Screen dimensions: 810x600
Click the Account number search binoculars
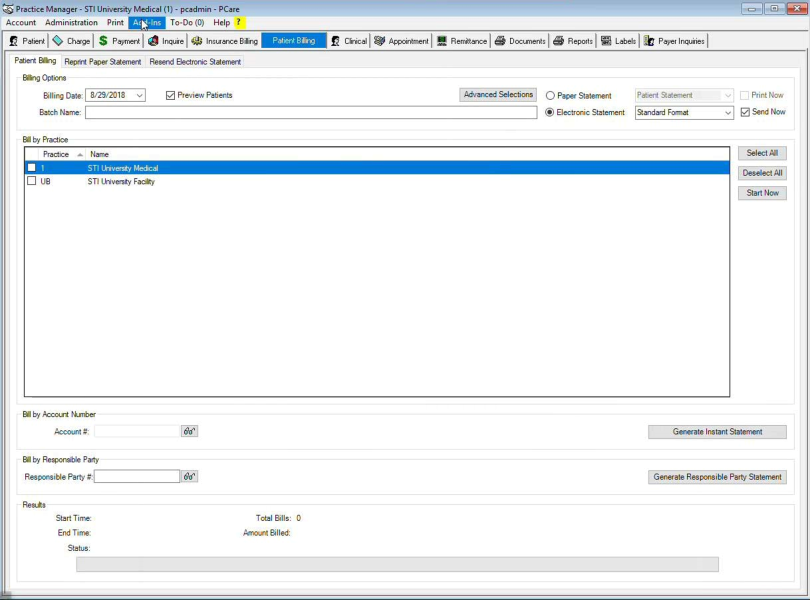(x=189, y=432)
